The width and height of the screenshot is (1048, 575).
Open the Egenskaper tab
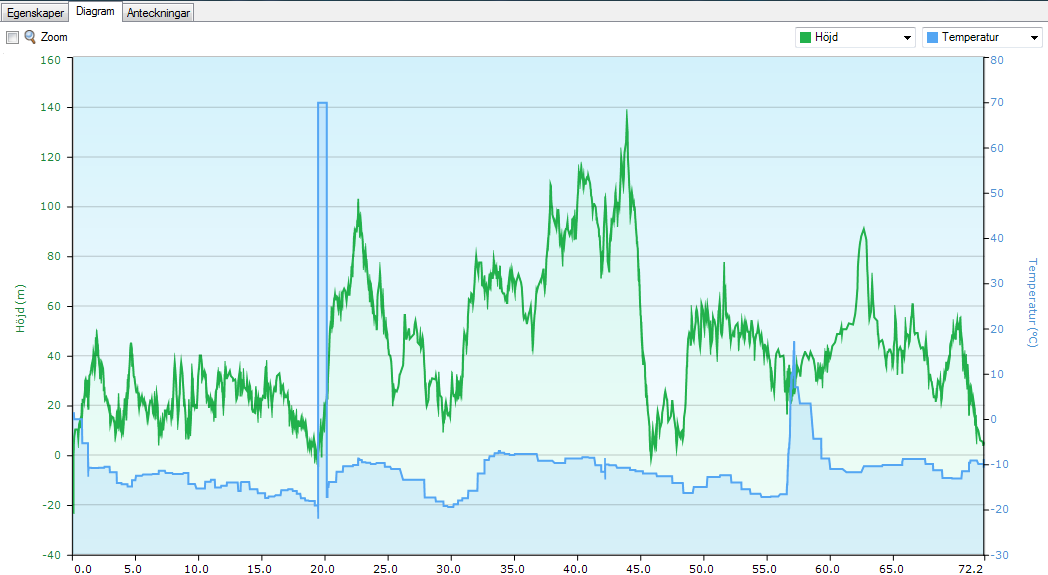click(x=35, y=13)
